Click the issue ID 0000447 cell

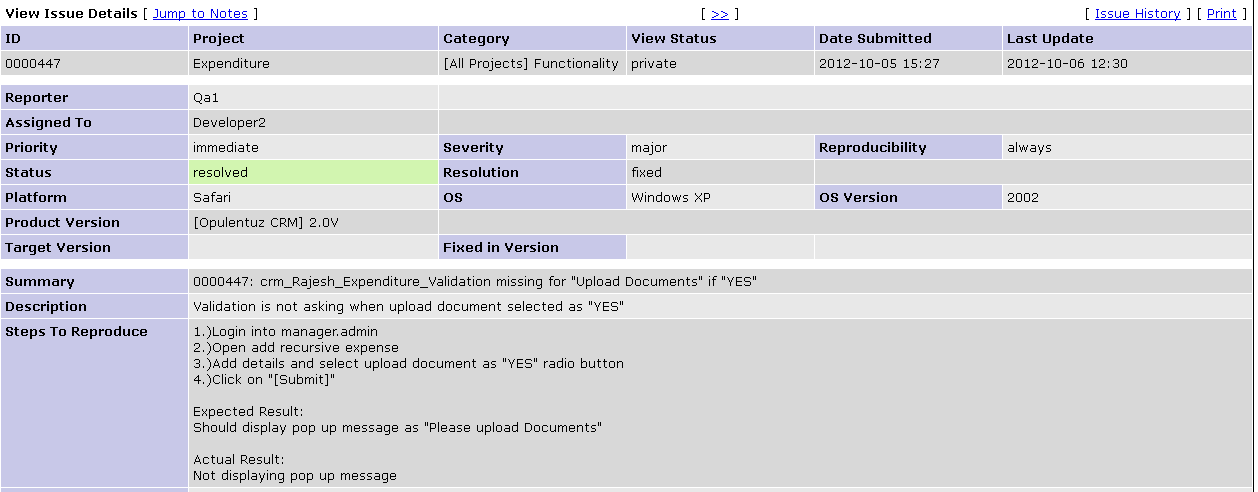[27, 63]
